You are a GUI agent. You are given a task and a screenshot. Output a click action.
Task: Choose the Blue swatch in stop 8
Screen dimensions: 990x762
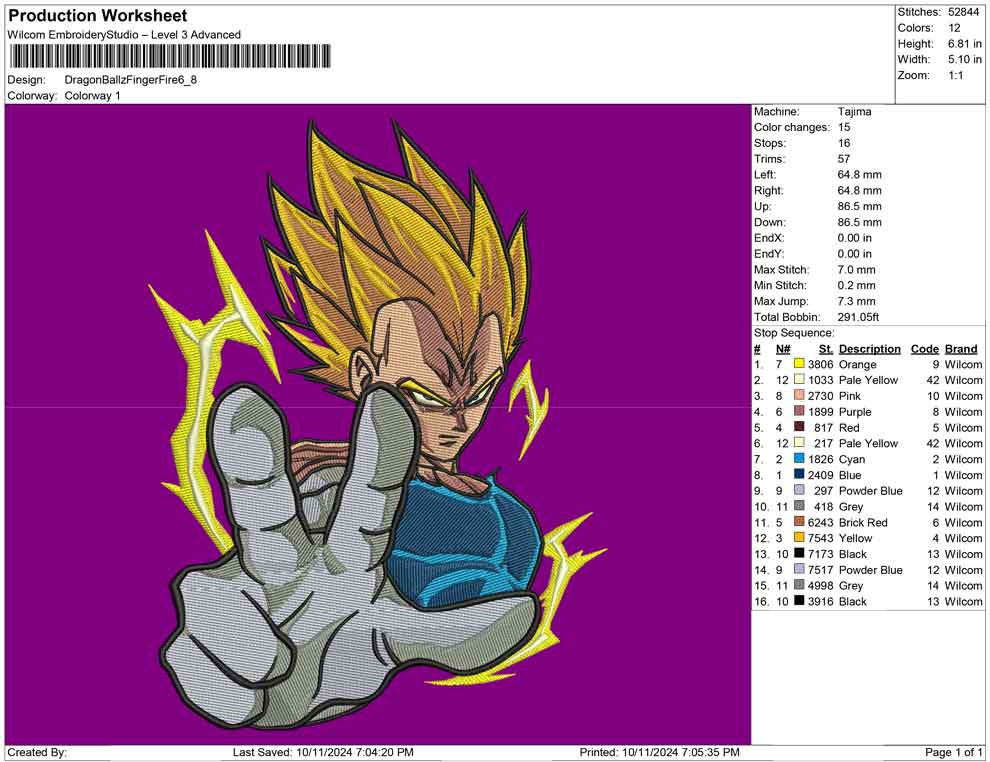click(799, 475)
